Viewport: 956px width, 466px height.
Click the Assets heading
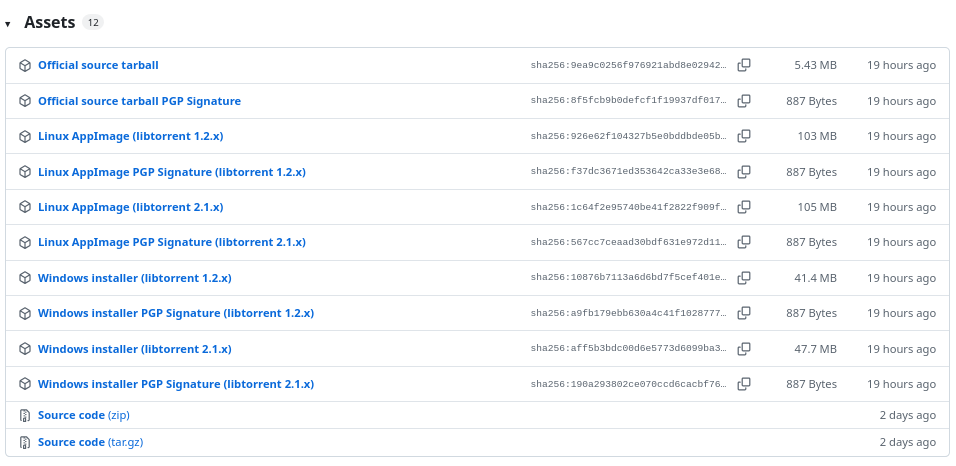pyautogui.click(x=49, y=23)
